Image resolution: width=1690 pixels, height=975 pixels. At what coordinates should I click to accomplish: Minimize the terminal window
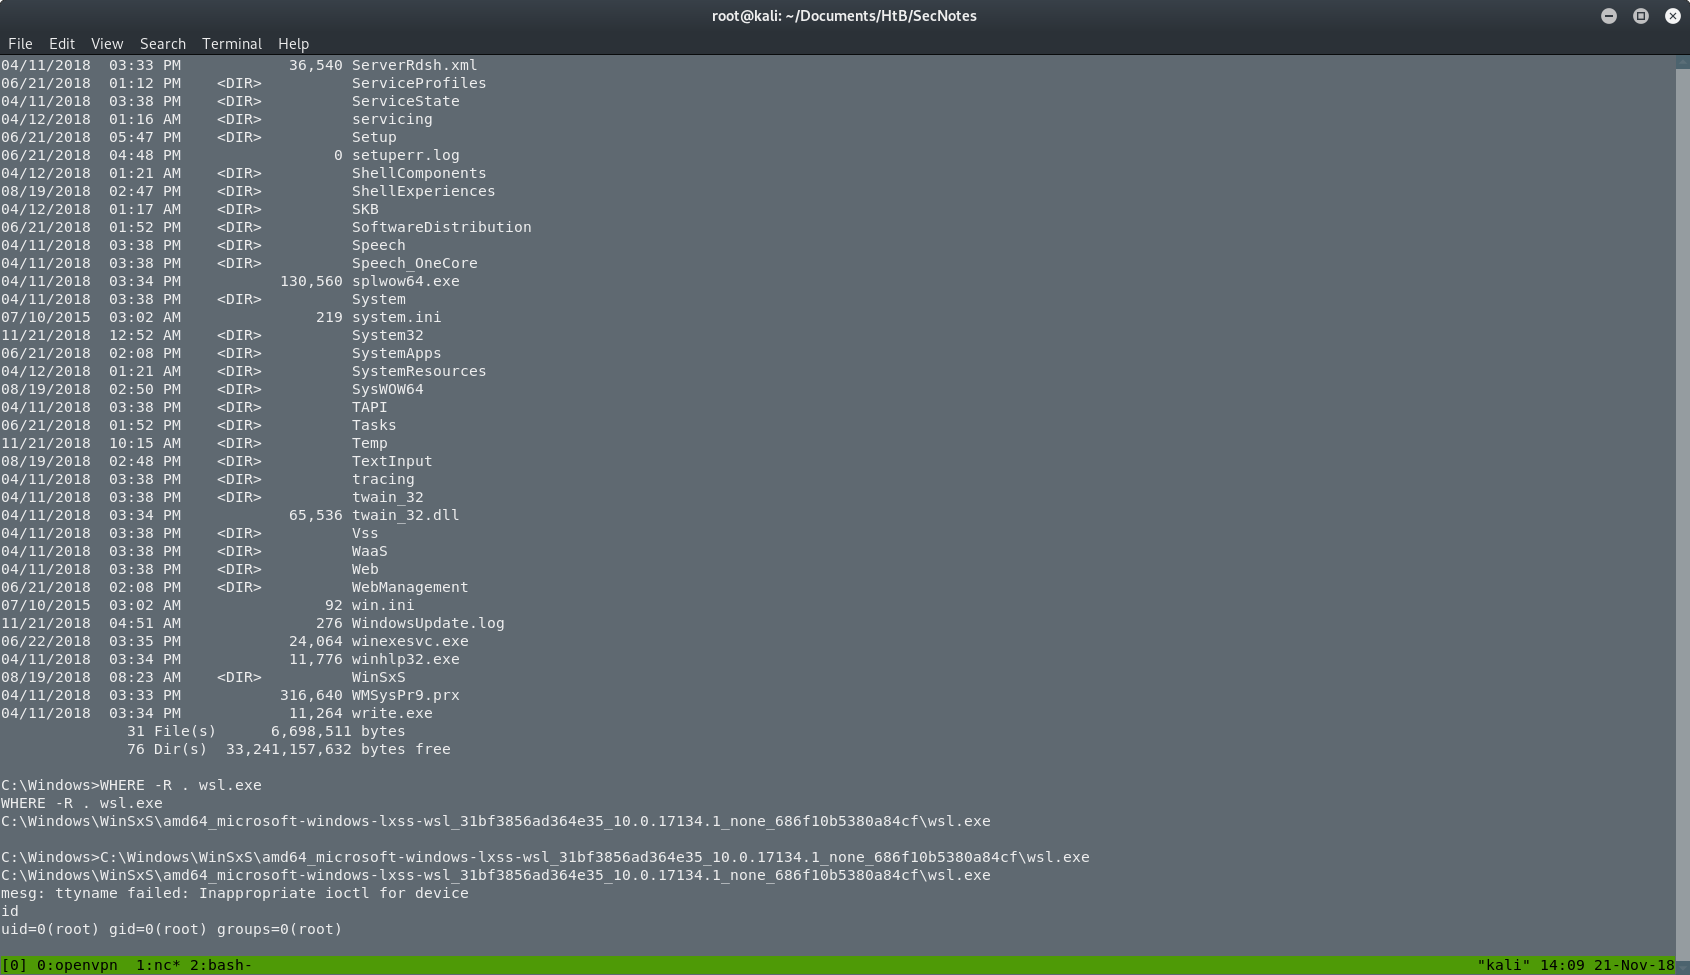point(1608,16)
